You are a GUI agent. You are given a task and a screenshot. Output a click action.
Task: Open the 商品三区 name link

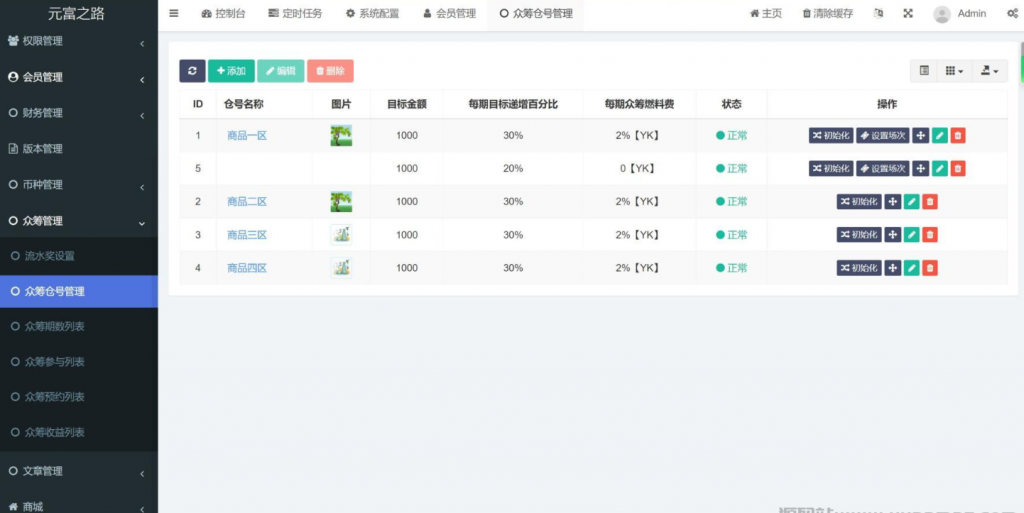tap(247, 235)
